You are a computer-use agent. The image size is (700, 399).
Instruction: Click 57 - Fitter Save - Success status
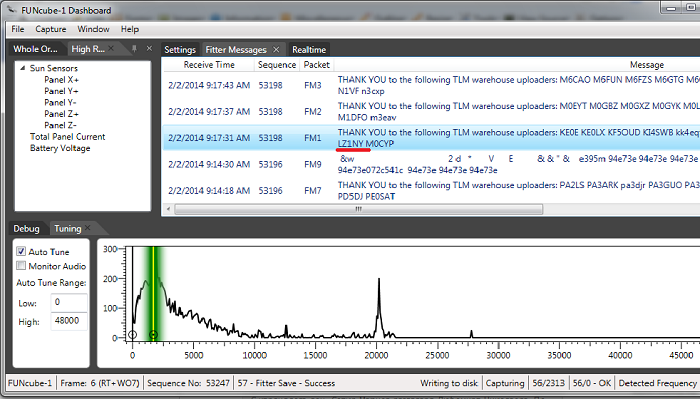click(x=286, y=383)
